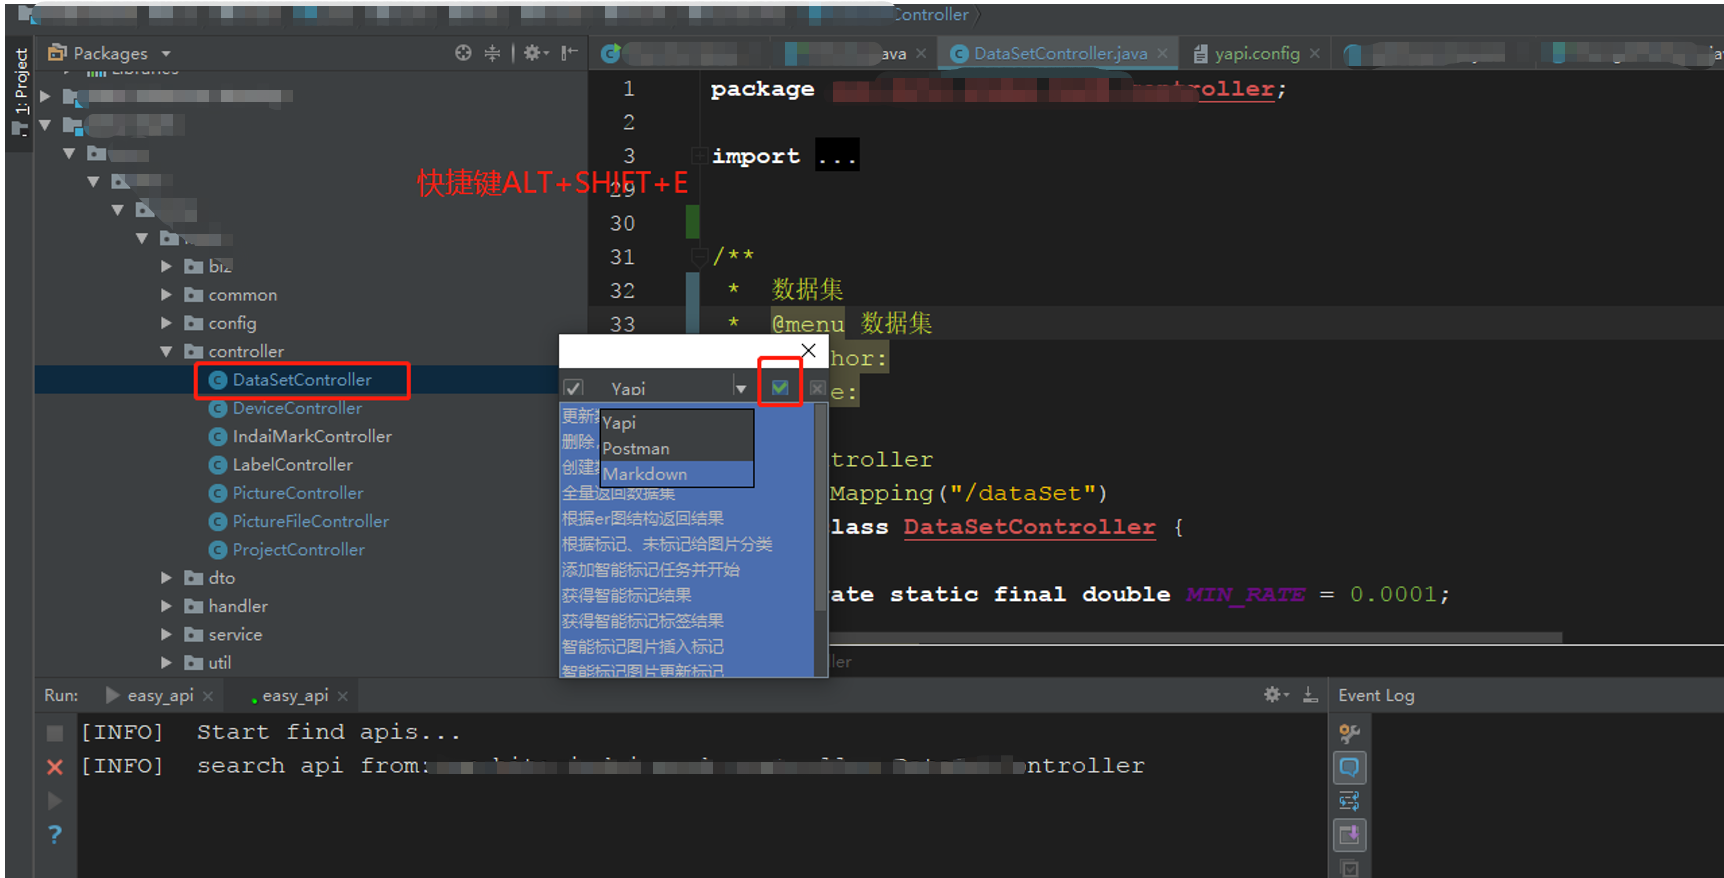Screen dimensions: 1724x878
Task: Close the second easy_api run tab
Action: [x=343, y=696]
